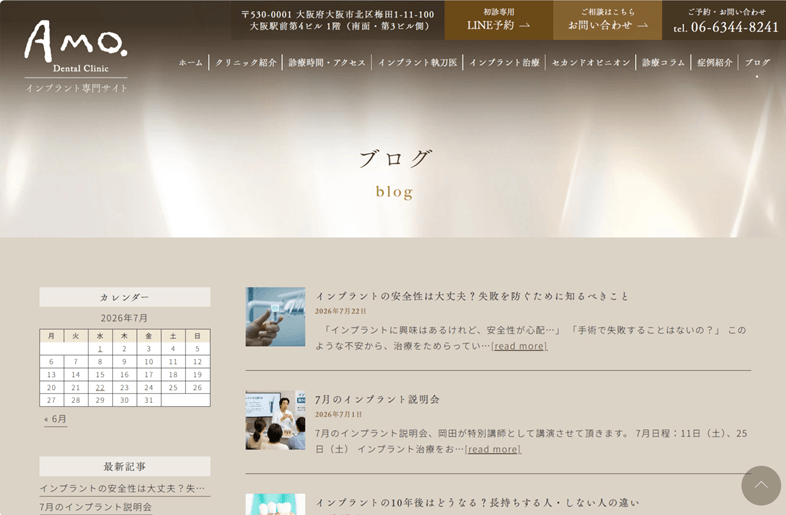The height and width of the screenshot is (515, 786).
Task: Click the scroll-to-top round arrow button
Action: point(761,485)
